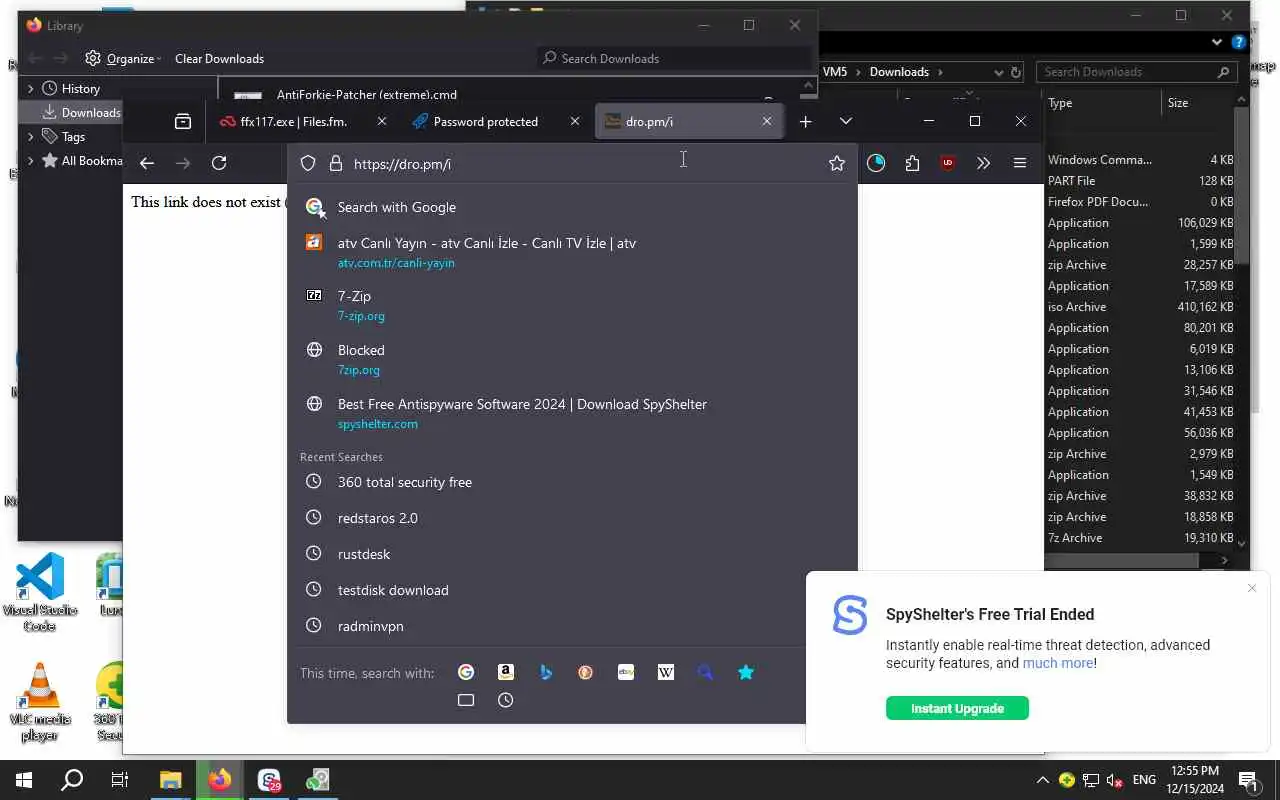Open File Explorer from taskbar
This screenshot has height=800, width=1280.
coord(171,780)
